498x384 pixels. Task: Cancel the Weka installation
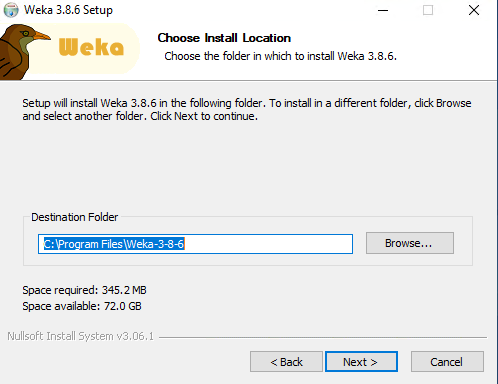pos(447,362)
